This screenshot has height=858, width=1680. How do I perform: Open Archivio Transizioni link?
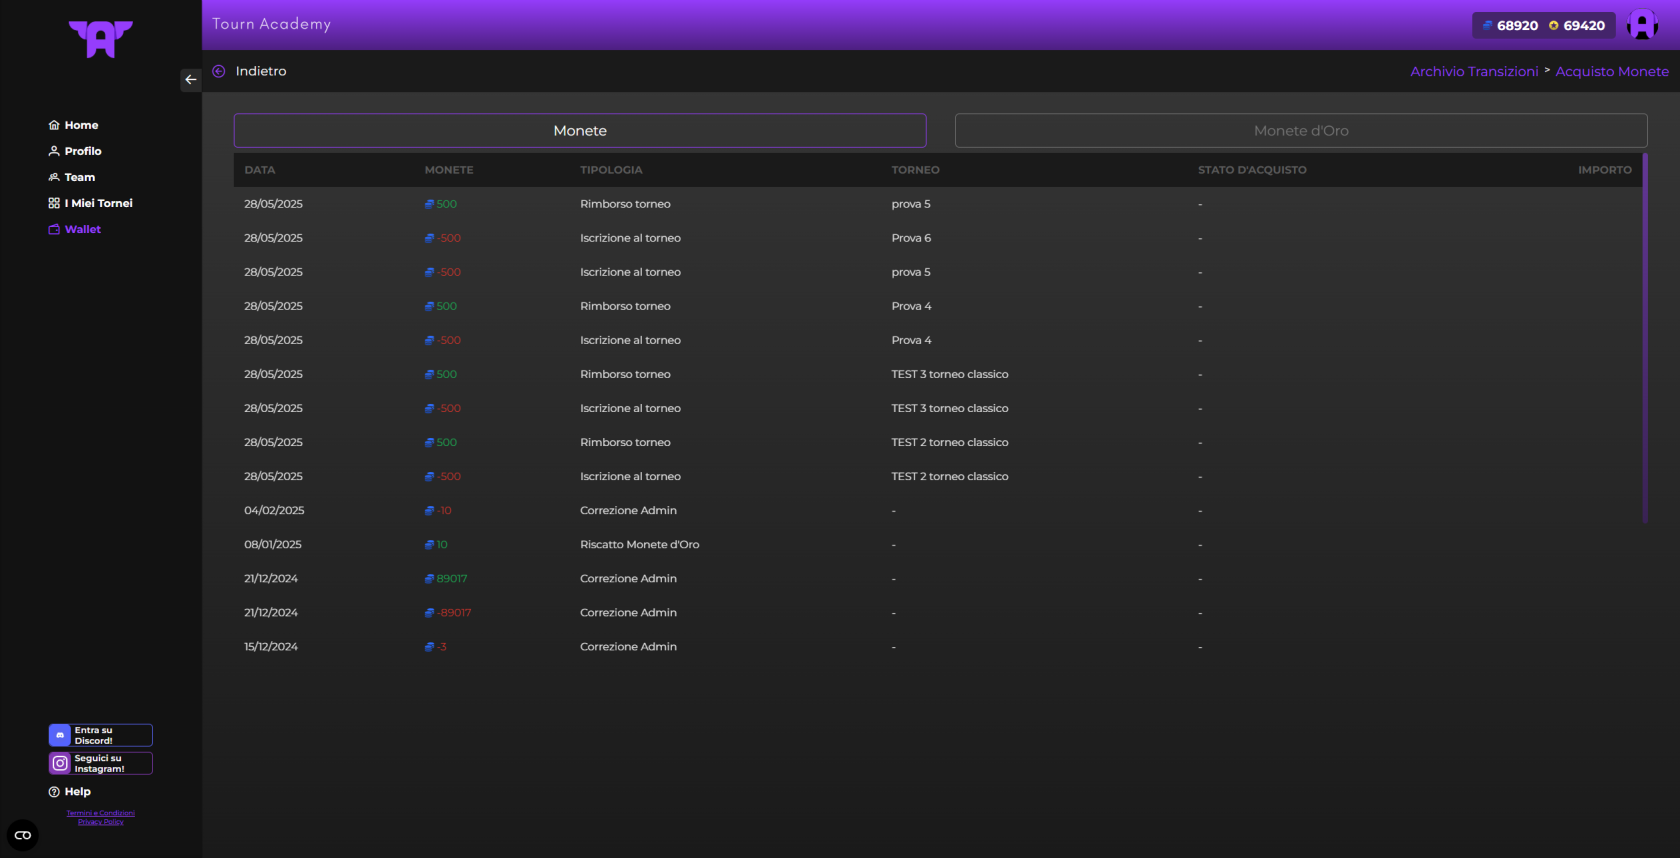click(x=1474, y=72)
